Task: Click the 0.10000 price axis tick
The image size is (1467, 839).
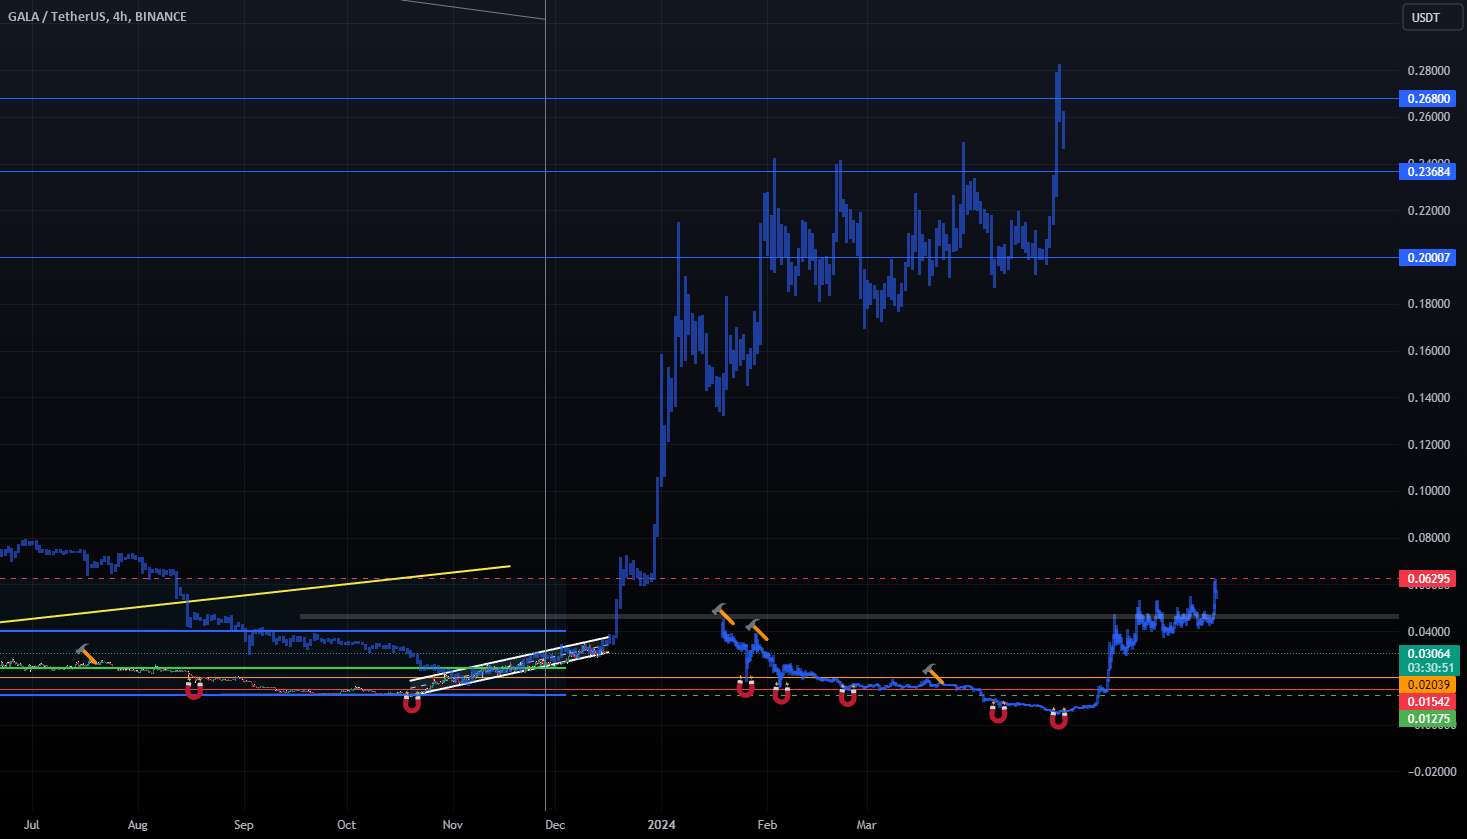Action: (1428, 491)
